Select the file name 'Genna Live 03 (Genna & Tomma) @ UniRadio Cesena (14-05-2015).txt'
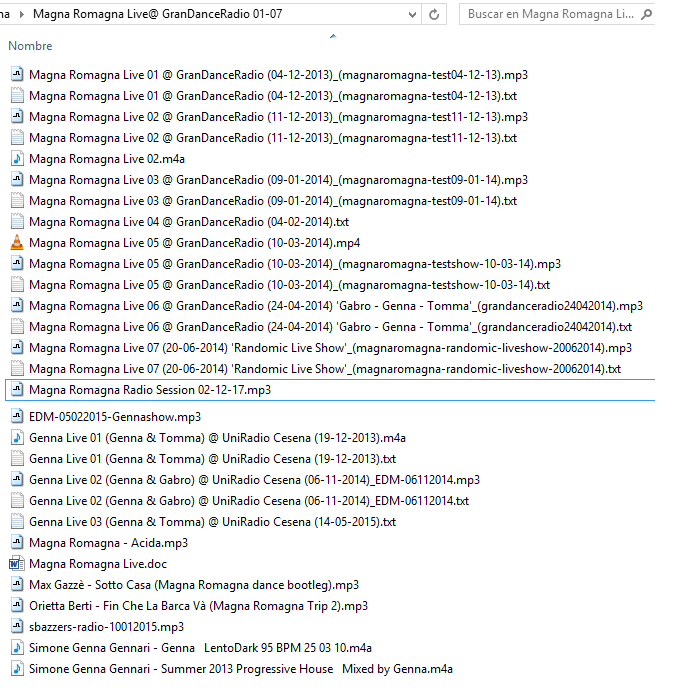 point(213,522)
